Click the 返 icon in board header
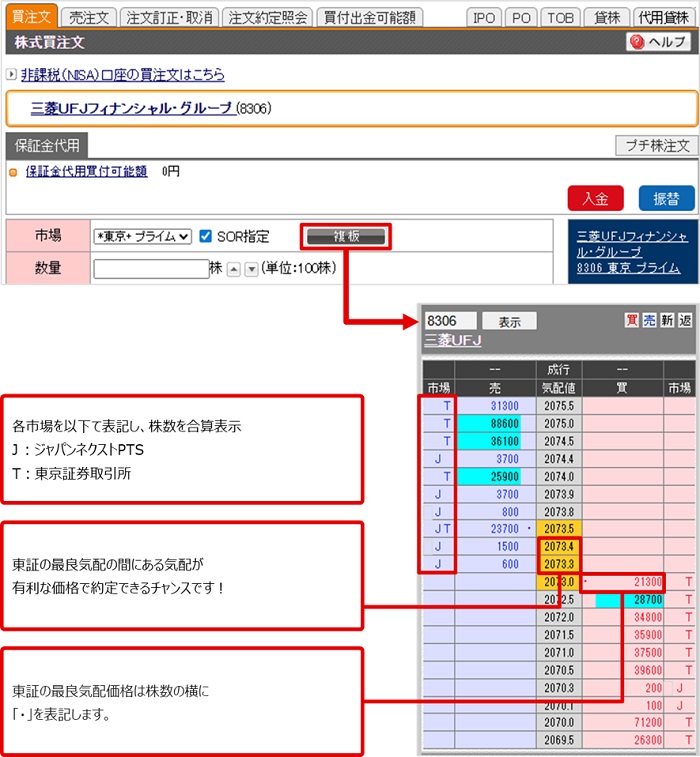 (685, 320)
